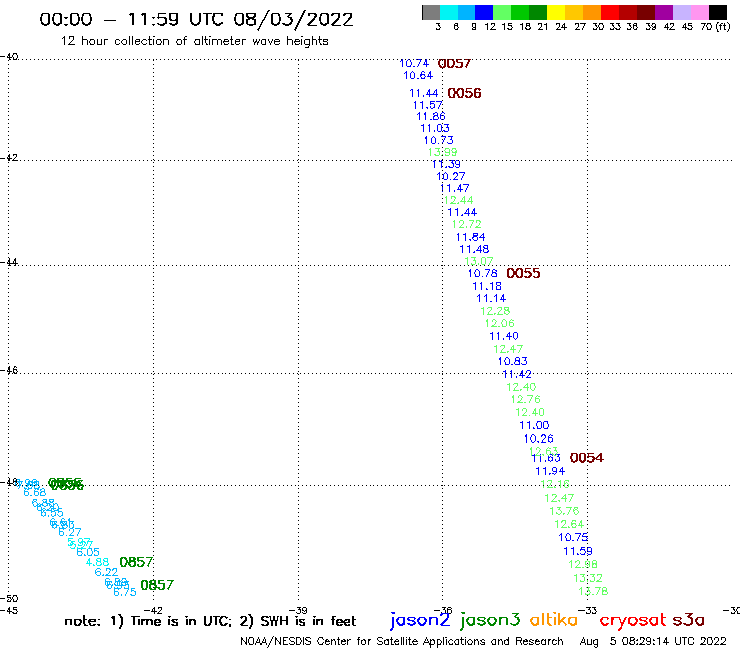Screen dimensions: 740x650
Task: Select wave height value 10.78
Action: (482, 273)
